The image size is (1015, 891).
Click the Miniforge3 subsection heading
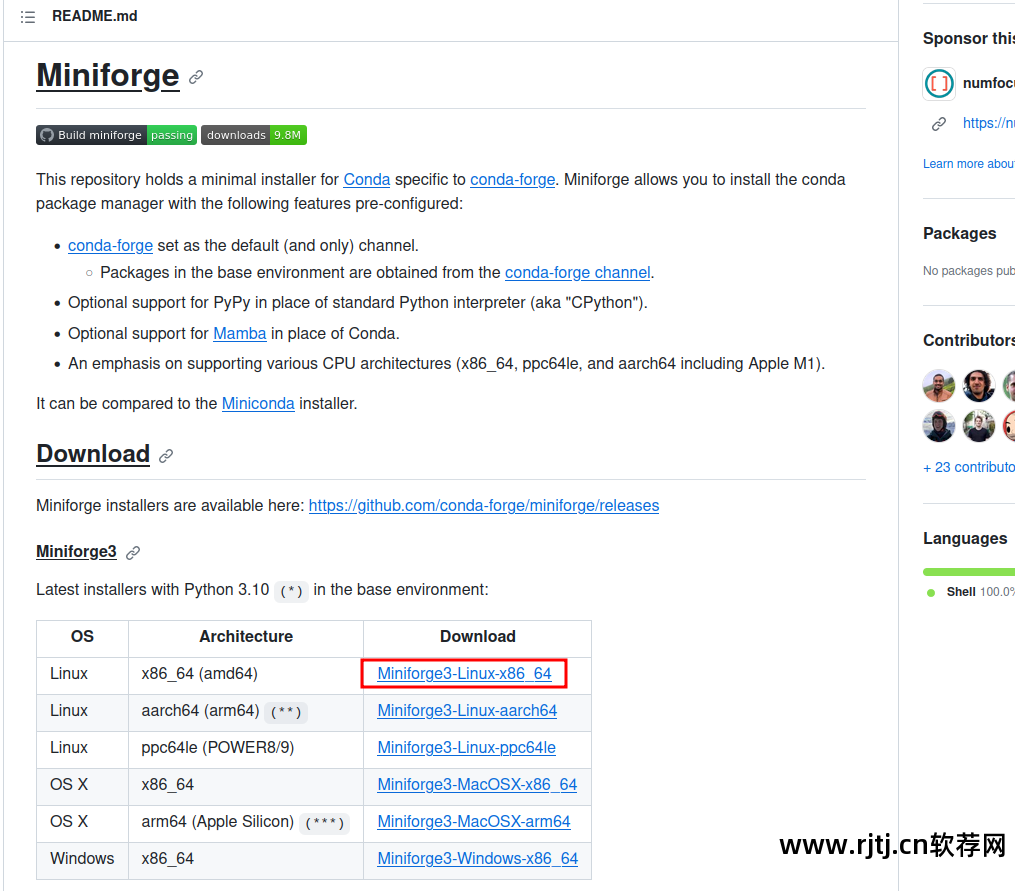pyautogui.click(x=76, y=552)
